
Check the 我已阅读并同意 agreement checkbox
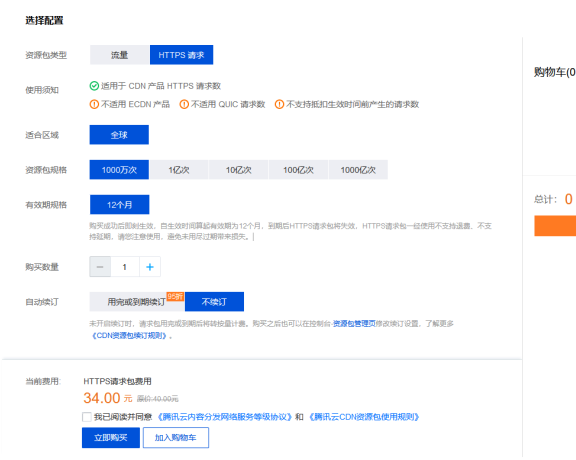[87, 417]
